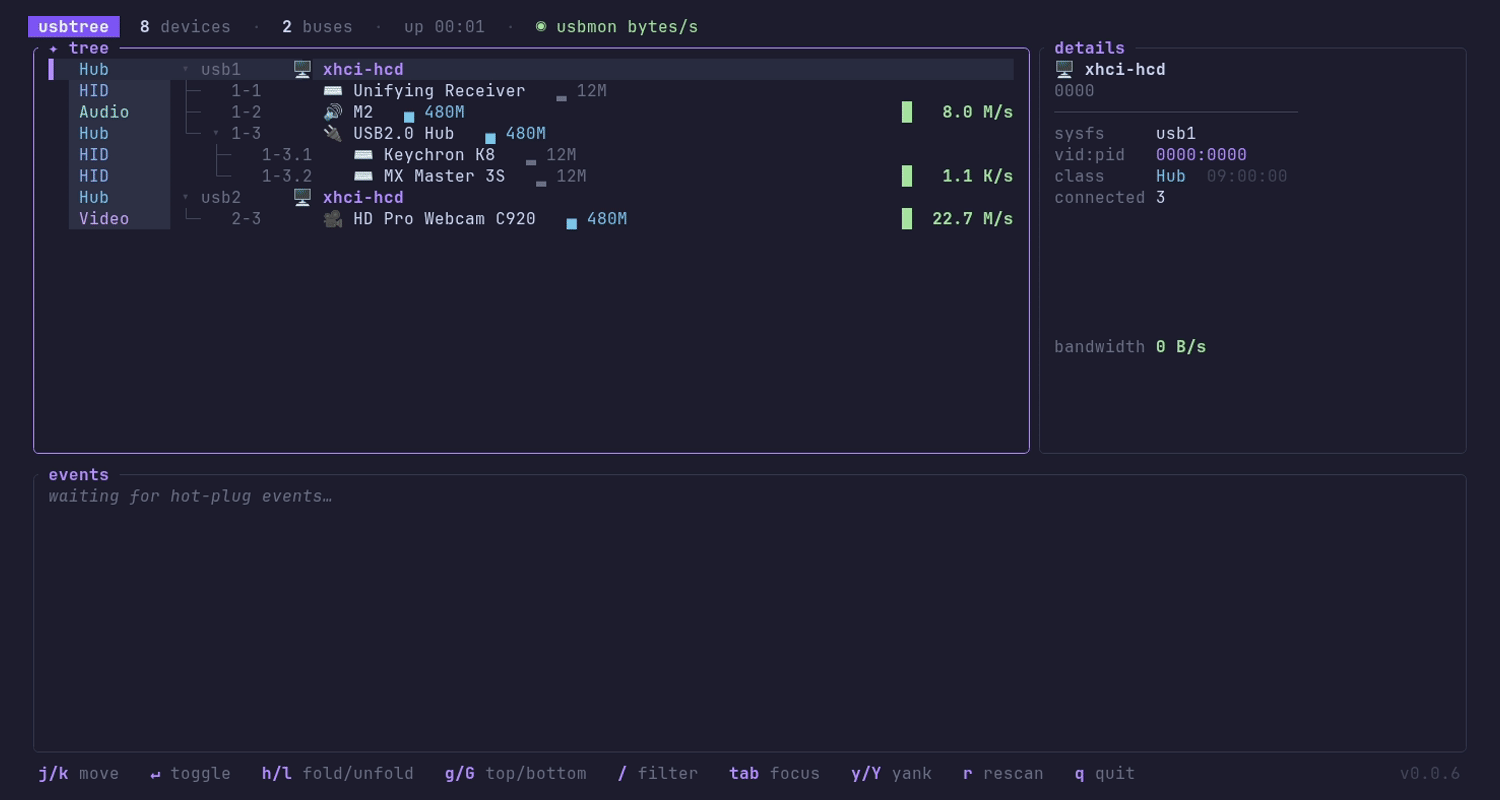This screenshot has height=800, width=1500.
Task: Click the green usbmon status dot
Action: [541, 26]
